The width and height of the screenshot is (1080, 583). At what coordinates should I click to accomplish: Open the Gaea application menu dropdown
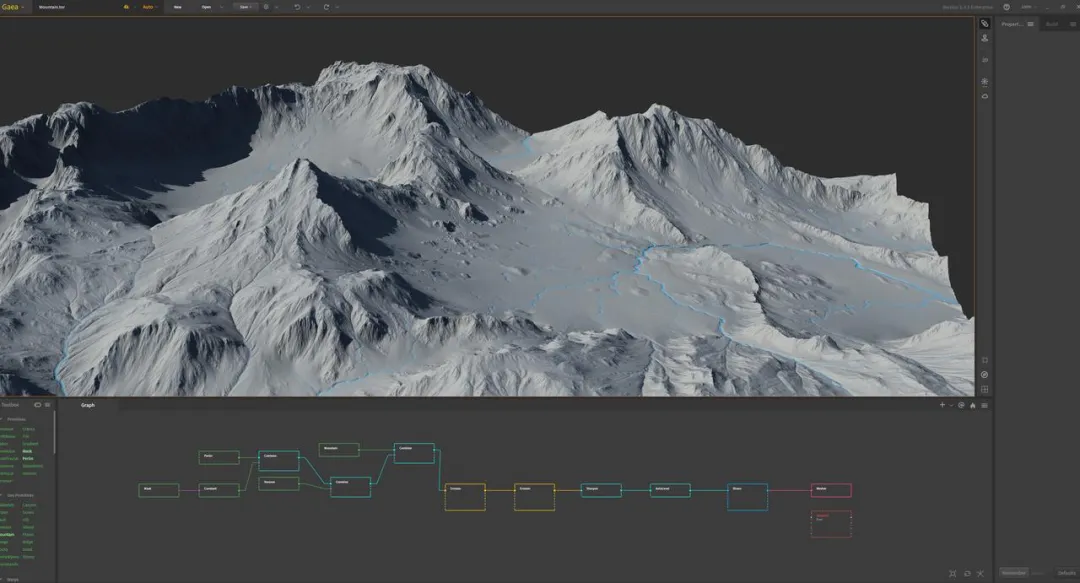pyautogui.click(x=13, y=7)
